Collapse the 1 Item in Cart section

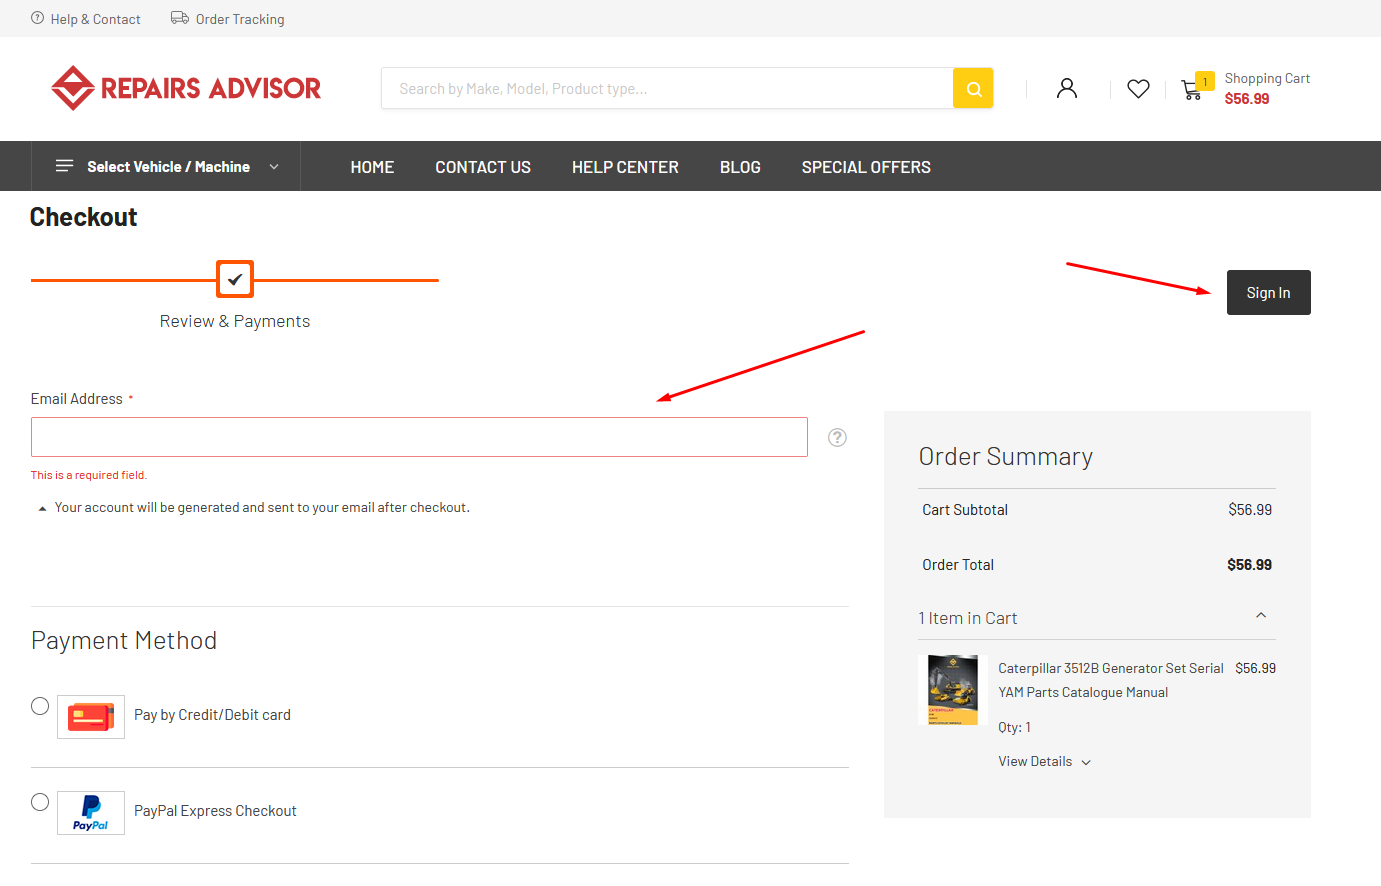tap(1261, 616)
